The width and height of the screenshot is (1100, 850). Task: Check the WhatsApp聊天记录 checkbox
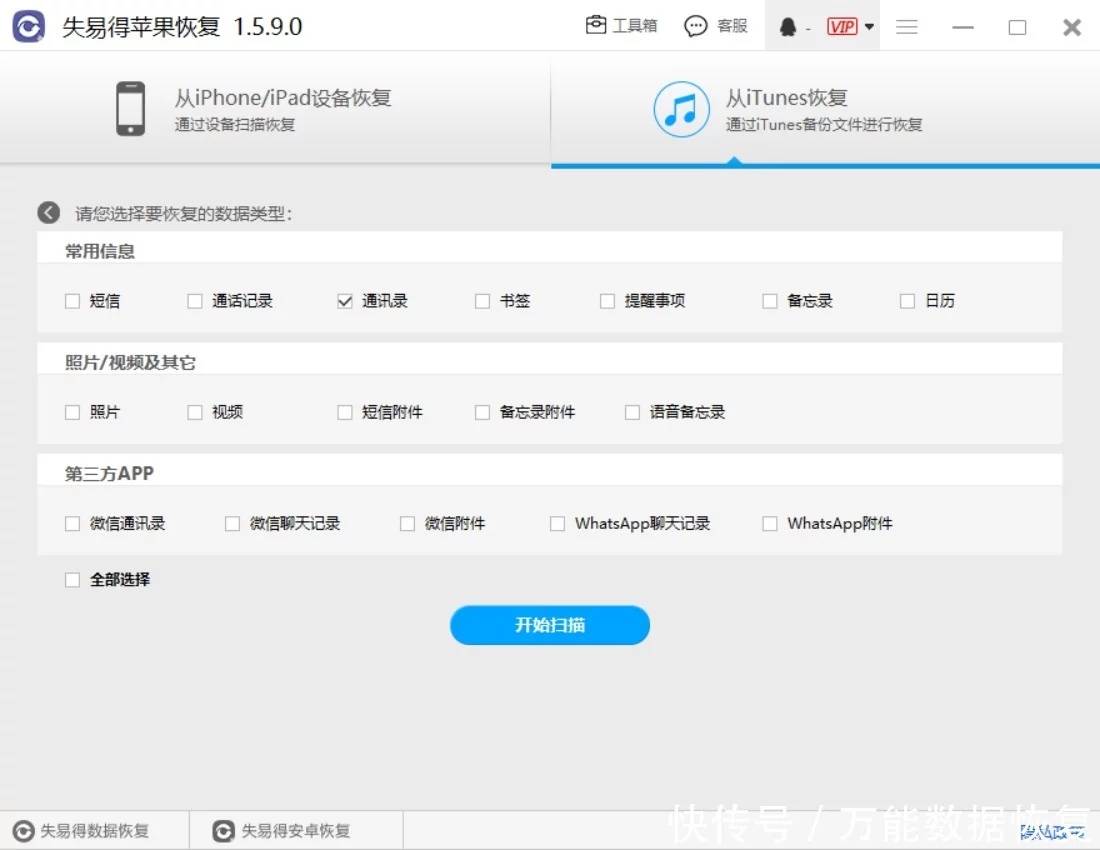[557, 522]
